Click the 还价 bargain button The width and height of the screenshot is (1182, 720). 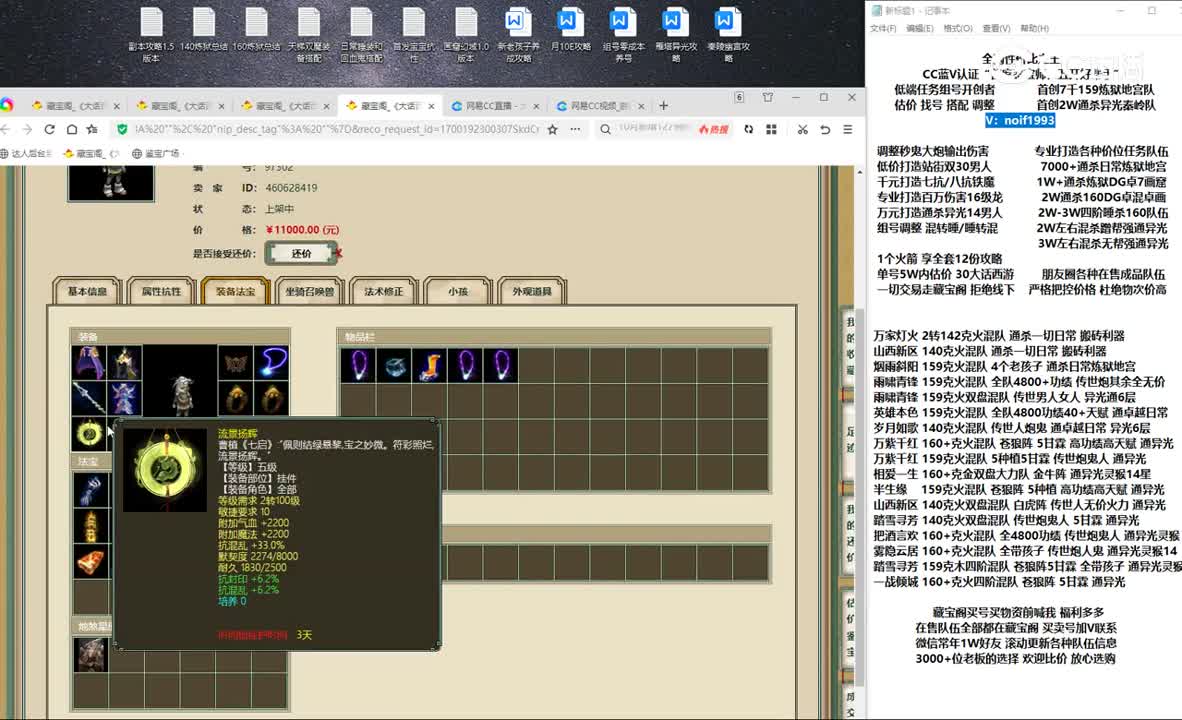[301, 254]
